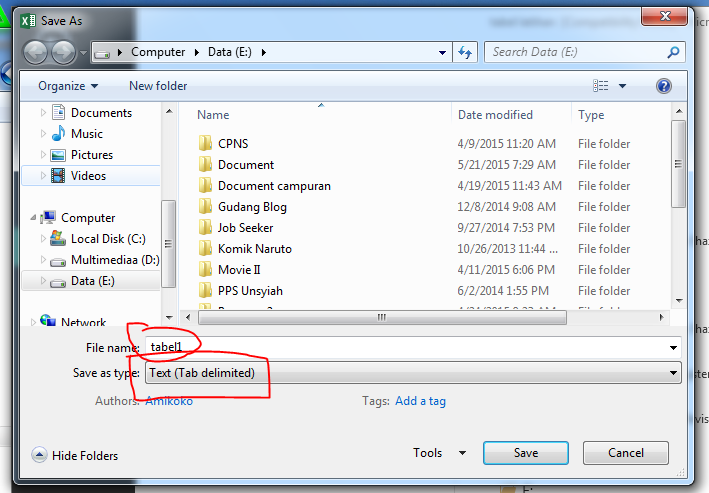Click the file list scroll down arrow
The height and width of the screenshot is (493, 709).
(679, 300)
